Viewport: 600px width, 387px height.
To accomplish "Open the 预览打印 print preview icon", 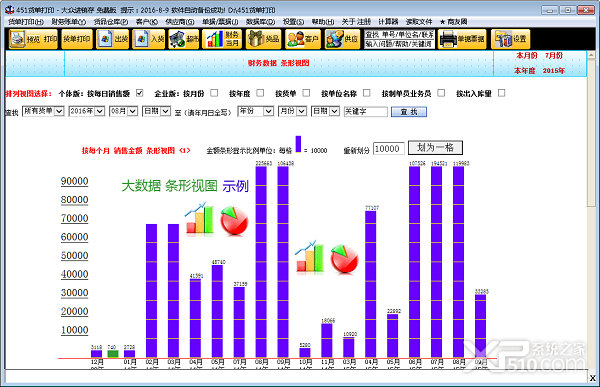I will (33, 39).
